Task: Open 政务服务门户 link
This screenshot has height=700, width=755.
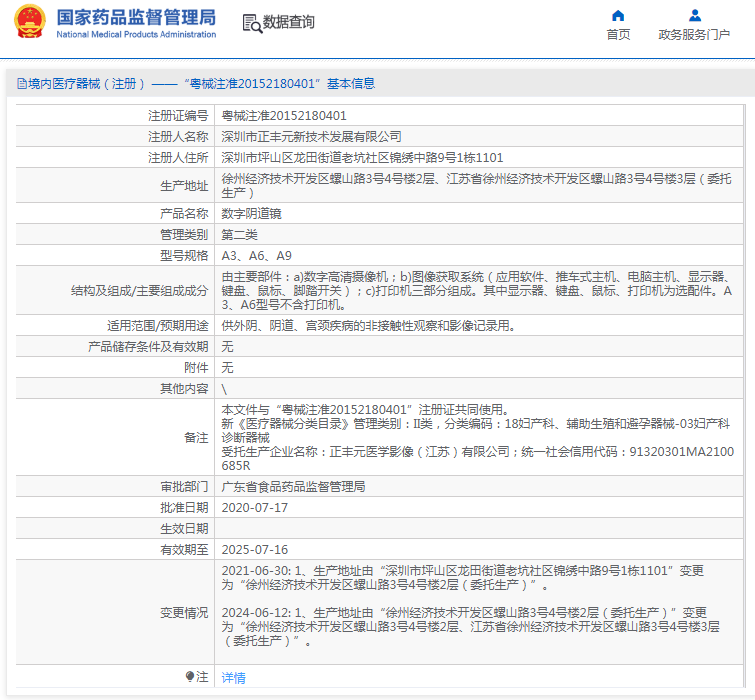Action: 694,35
